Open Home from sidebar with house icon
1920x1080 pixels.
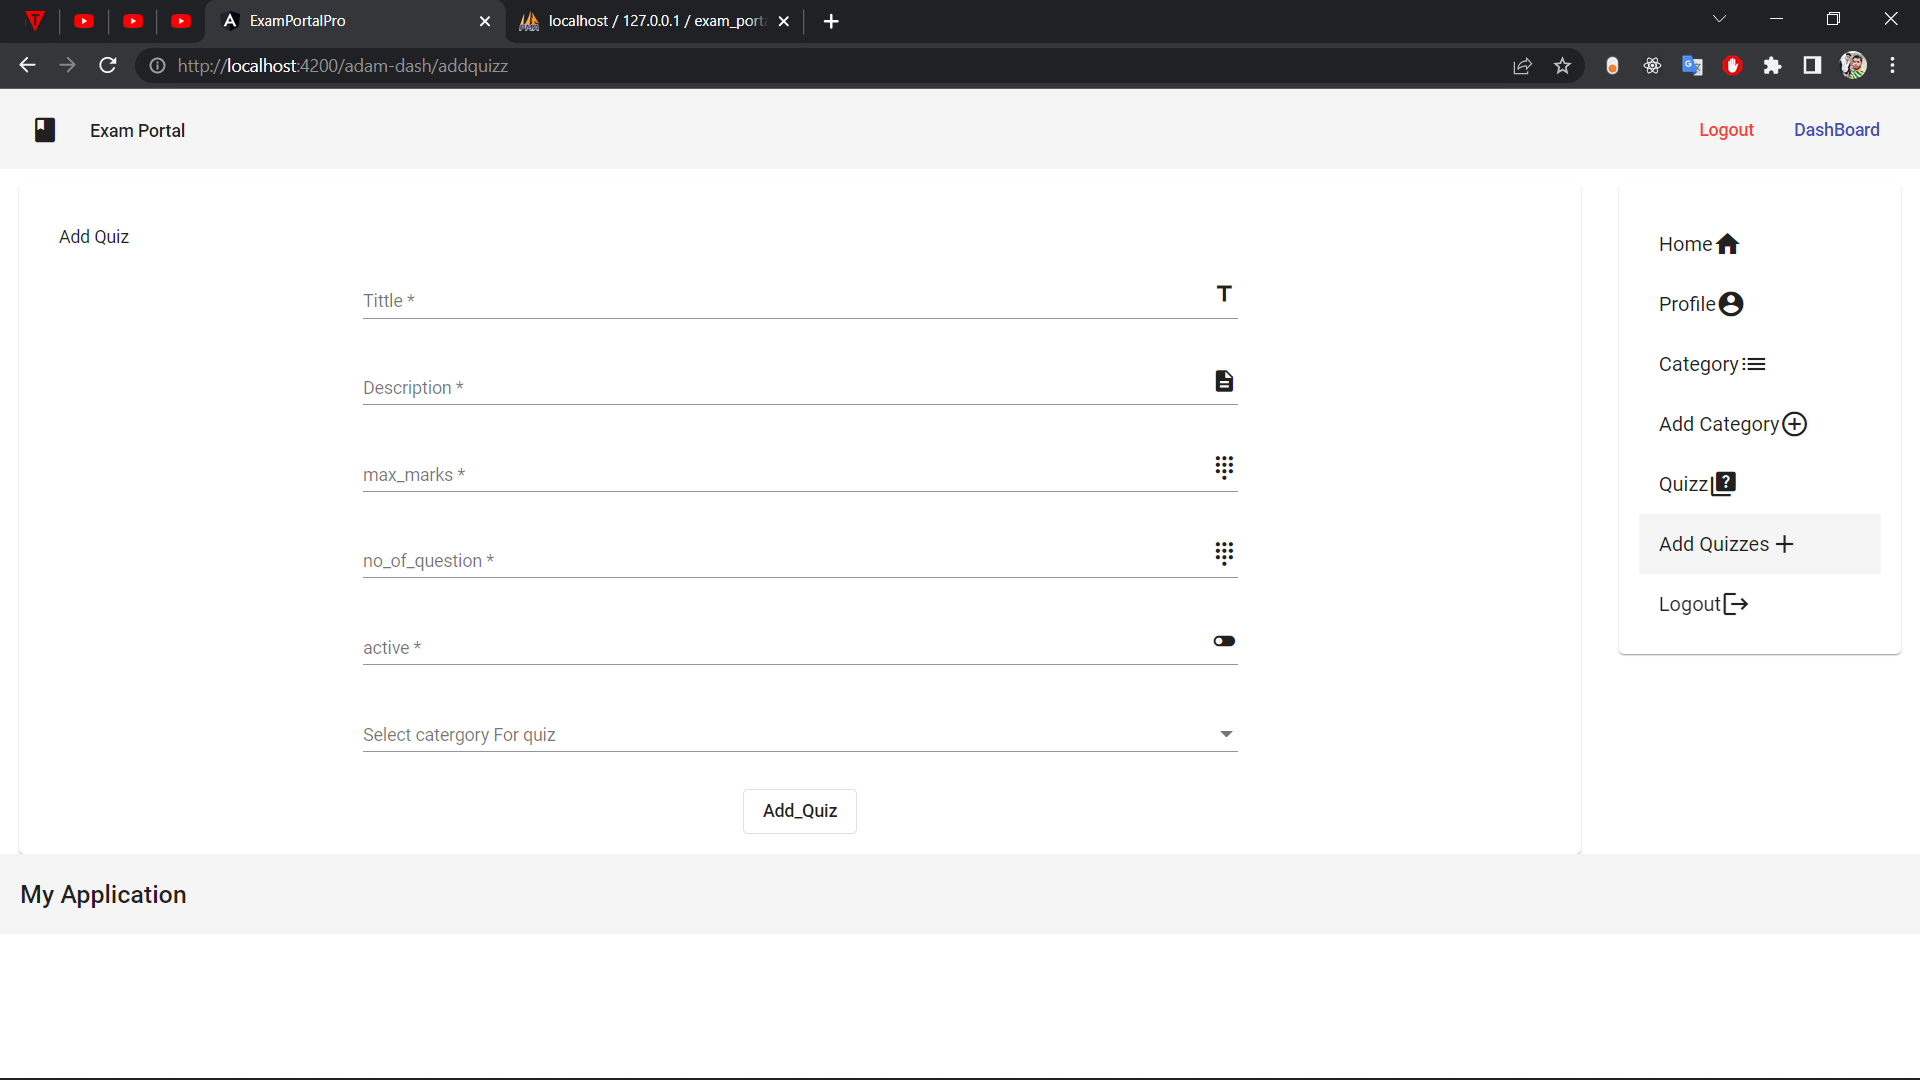click(x=1698, y=244)
